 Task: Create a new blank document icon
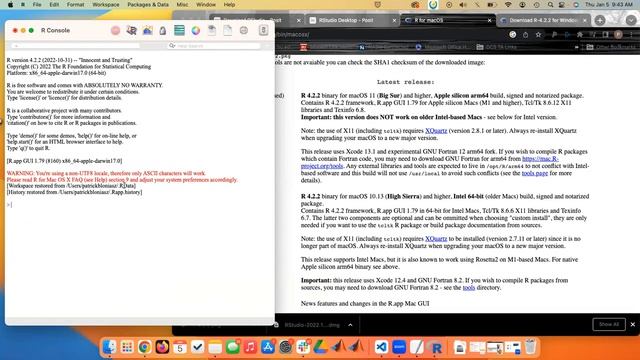coord(227,30)
